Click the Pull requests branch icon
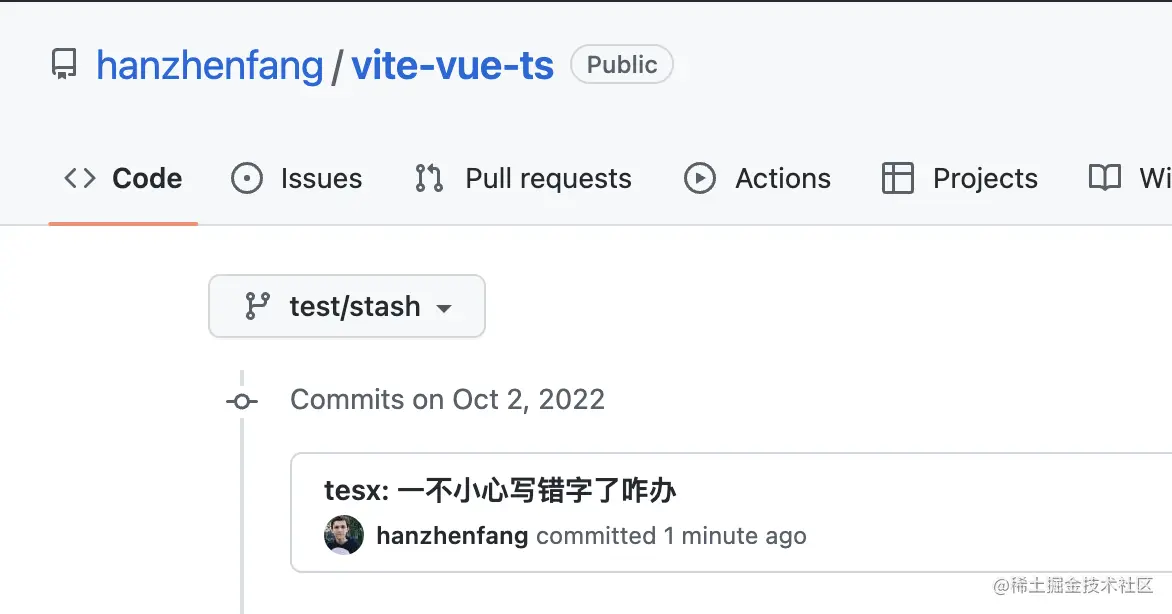This screenshot has height=614, width=1172. click(429, 179)
